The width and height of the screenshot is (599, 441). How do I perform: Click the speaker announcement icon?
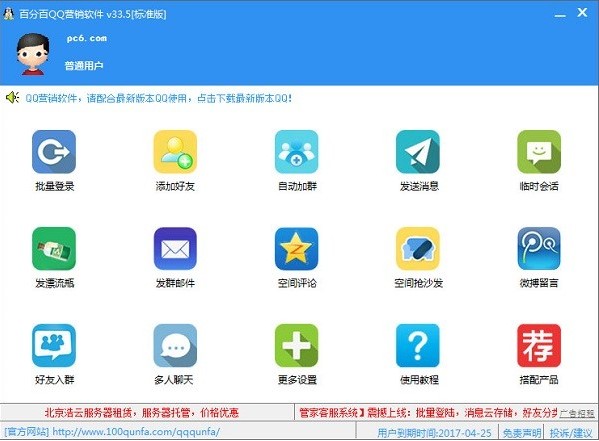pos(12,98)
